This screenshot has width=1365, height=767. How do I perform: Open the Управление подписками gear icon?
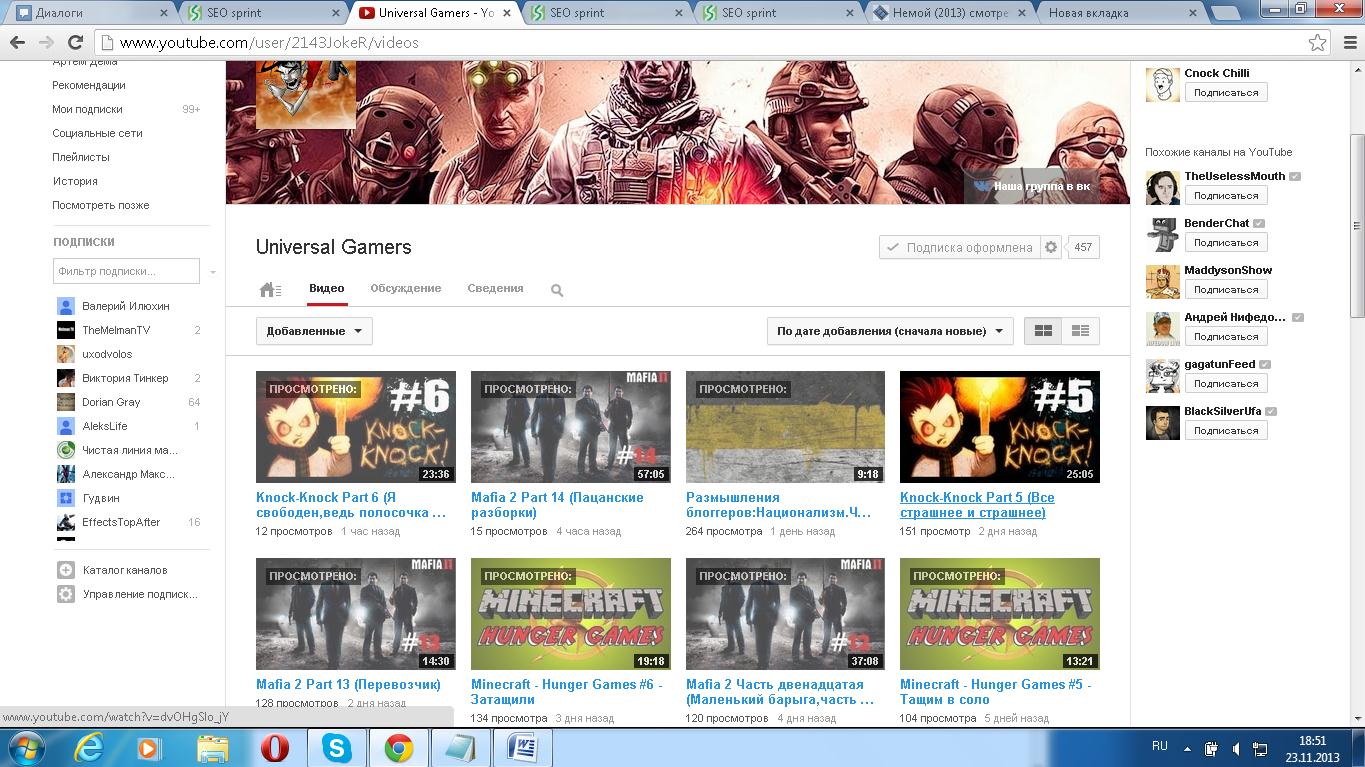66,594
